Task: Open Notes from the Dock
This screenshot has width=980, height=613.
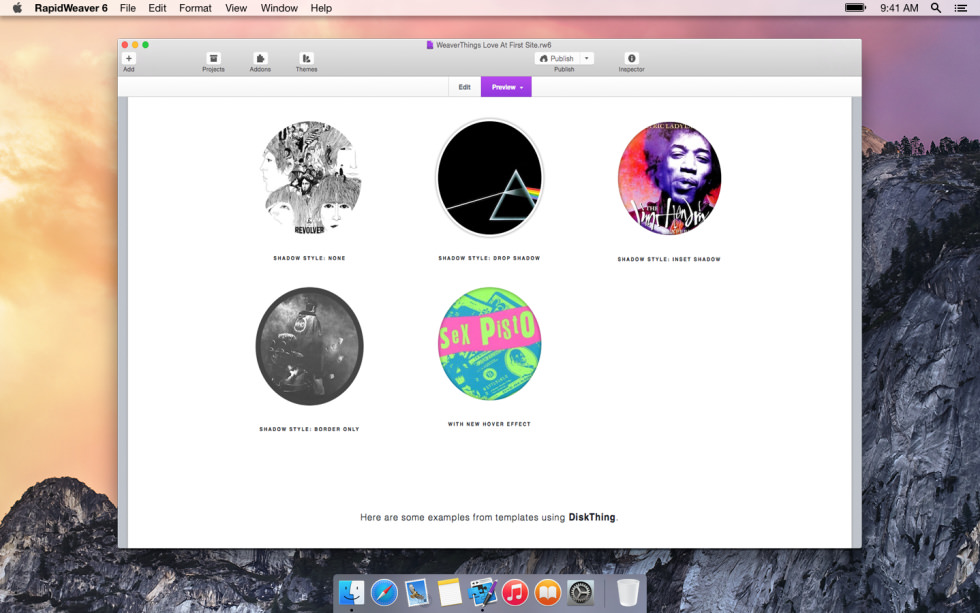Action: pos(449,592)
